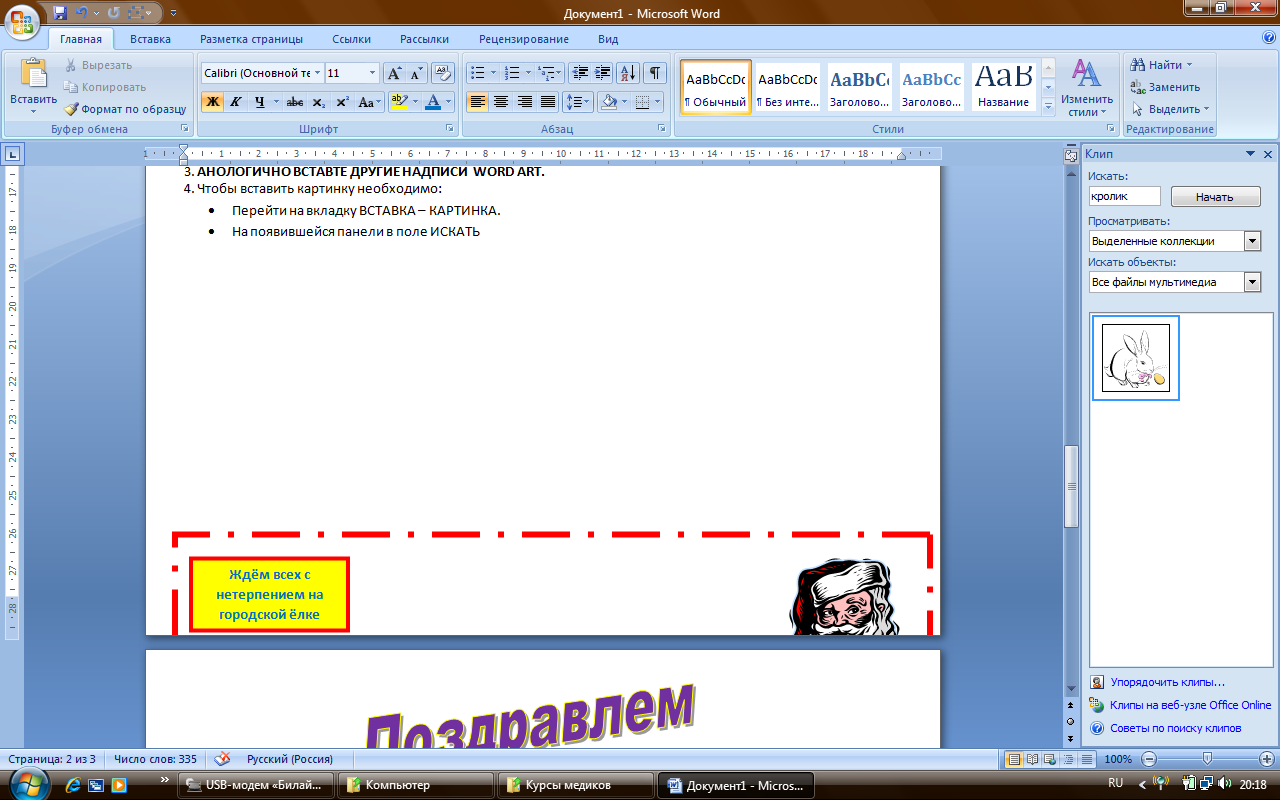Screen dimensions: 1280x800
Task: Save document via quick access toolbar
Action: pyautogui.click(x=60, y=13)
